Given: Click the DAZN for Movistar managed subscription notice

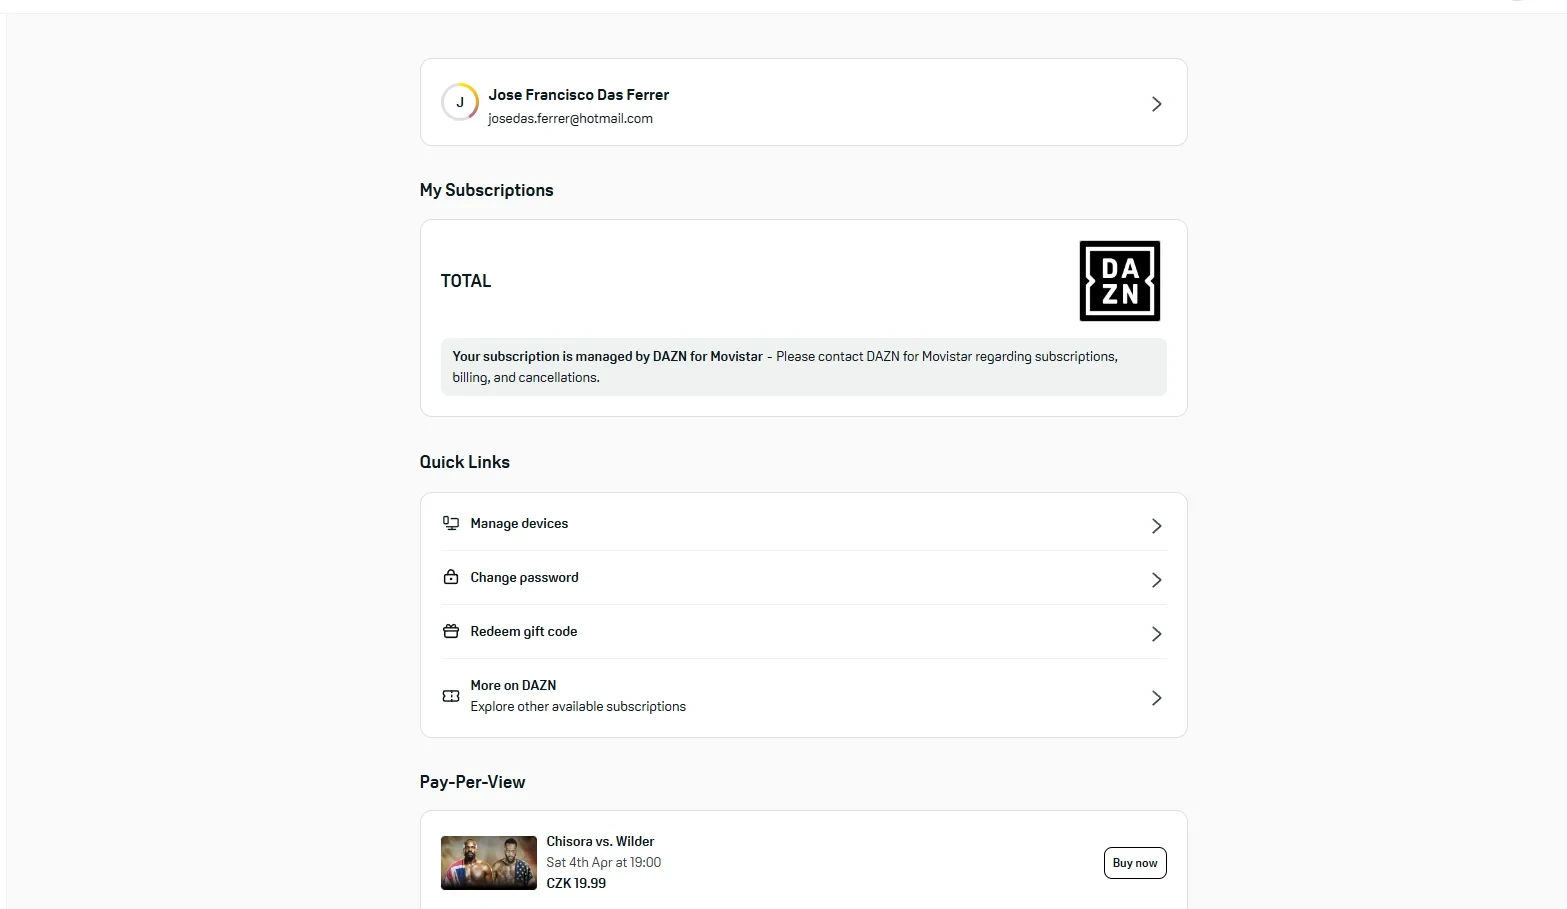Looking at the screenshot, I should coord(804,367).
